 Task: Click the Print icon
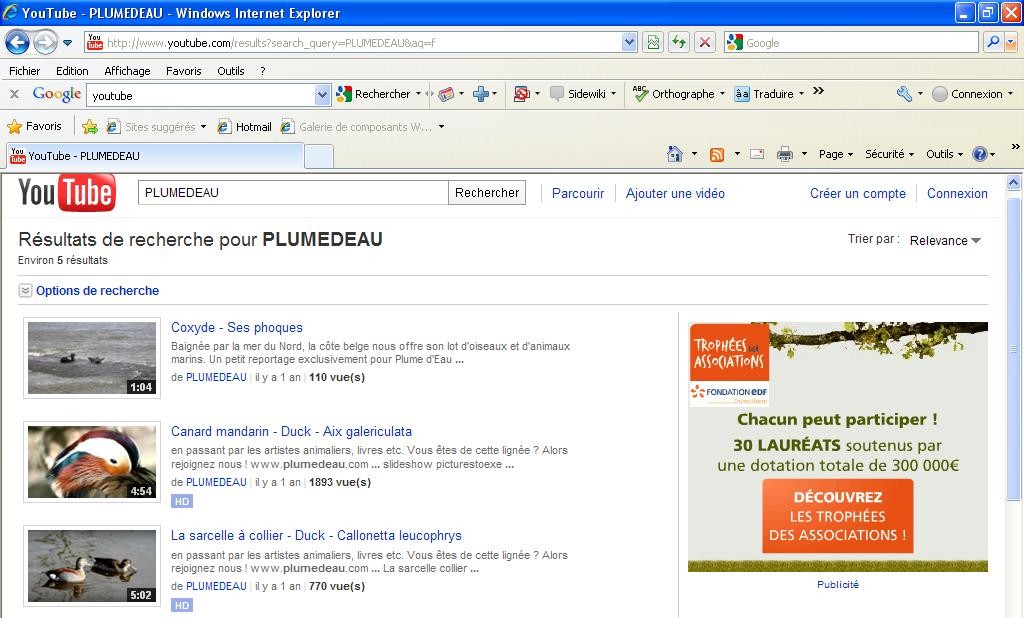(784, 154)
